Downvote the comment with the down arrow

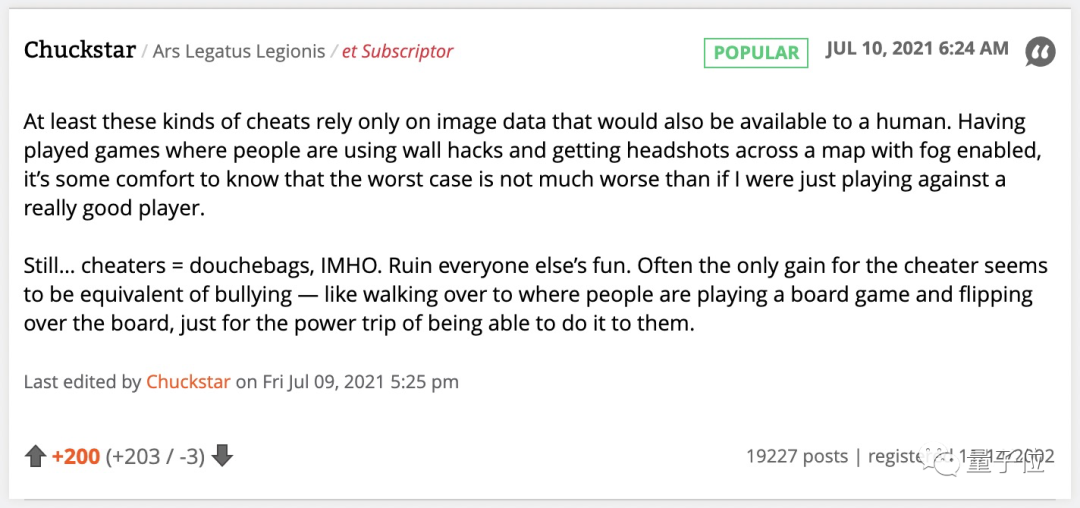pyautogui.click(x=222, y=457)
